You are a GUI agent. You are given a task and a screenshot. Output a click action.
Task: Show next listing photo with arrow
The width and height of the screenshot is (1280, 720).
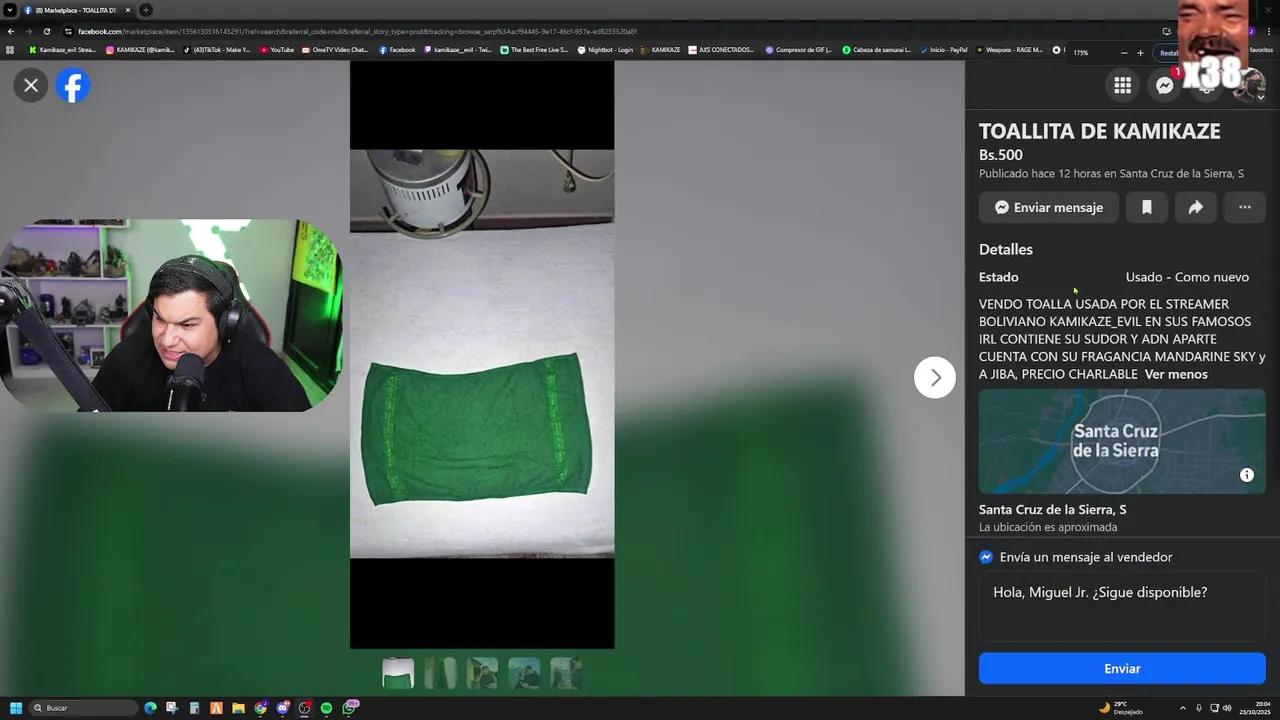(x=935, y=378)
